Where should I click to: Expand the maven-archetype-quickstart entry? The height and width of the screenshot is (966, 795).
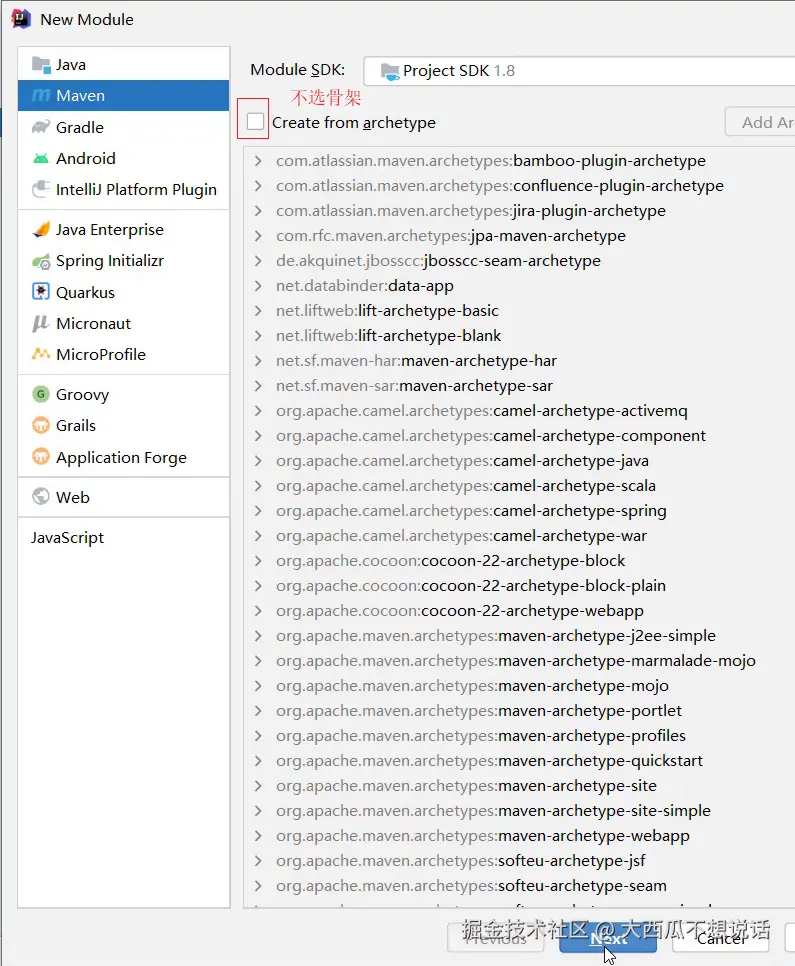258,761
